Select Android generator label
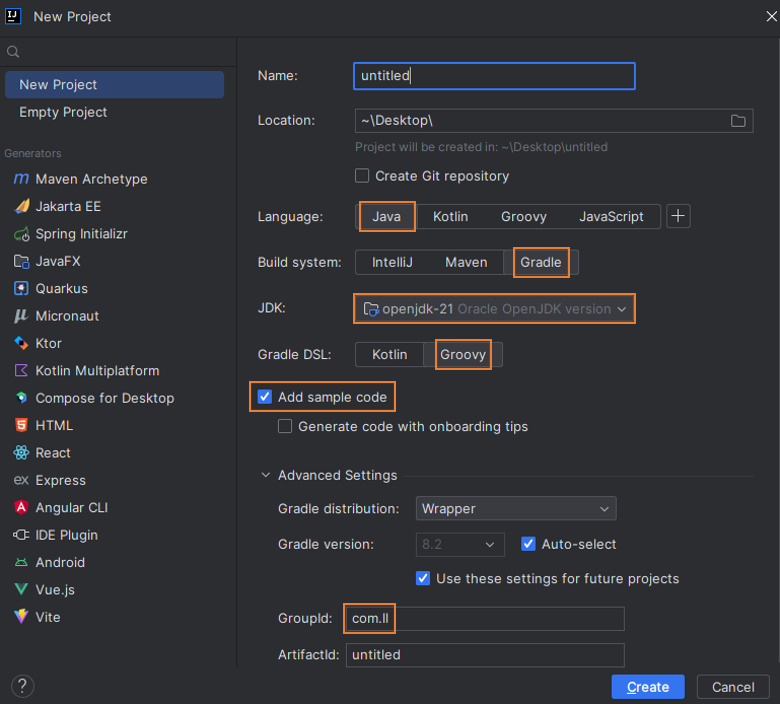780x704 pixels. 60,562
